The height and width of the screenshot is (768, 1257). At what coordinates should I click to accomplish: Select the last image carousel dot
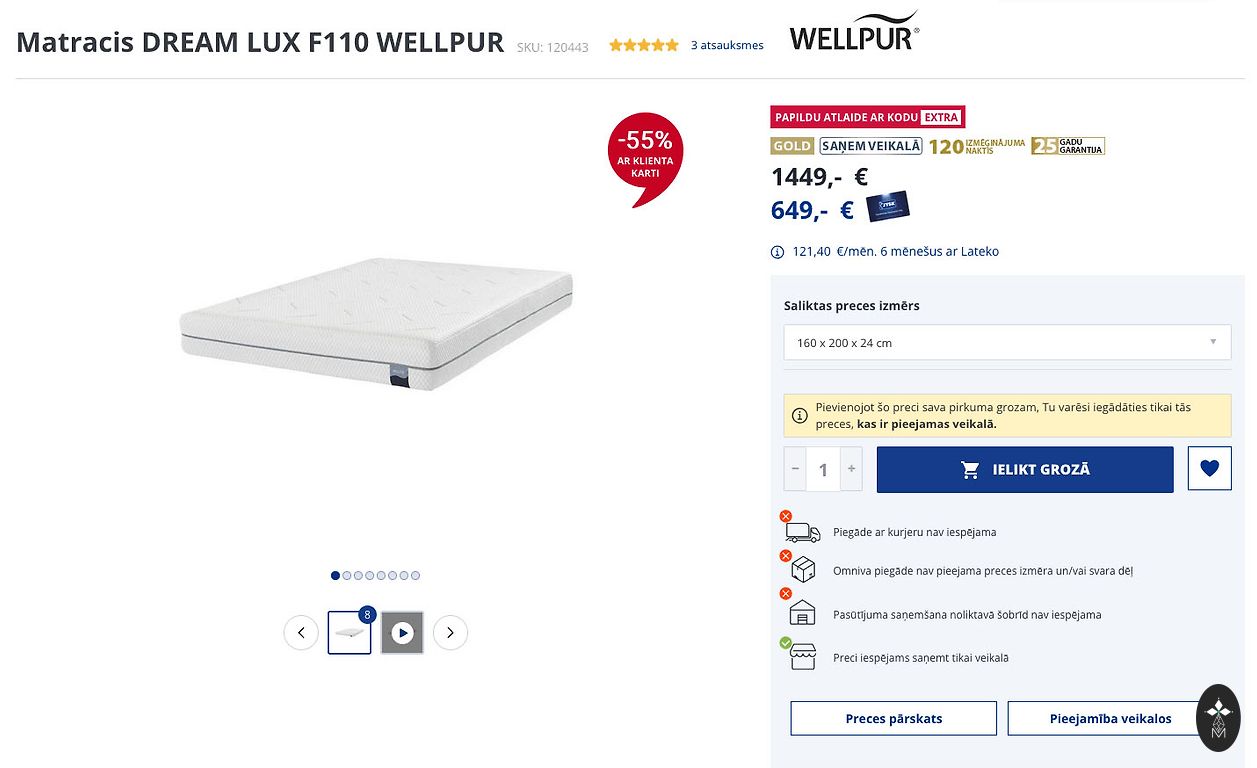click(415, 575)
